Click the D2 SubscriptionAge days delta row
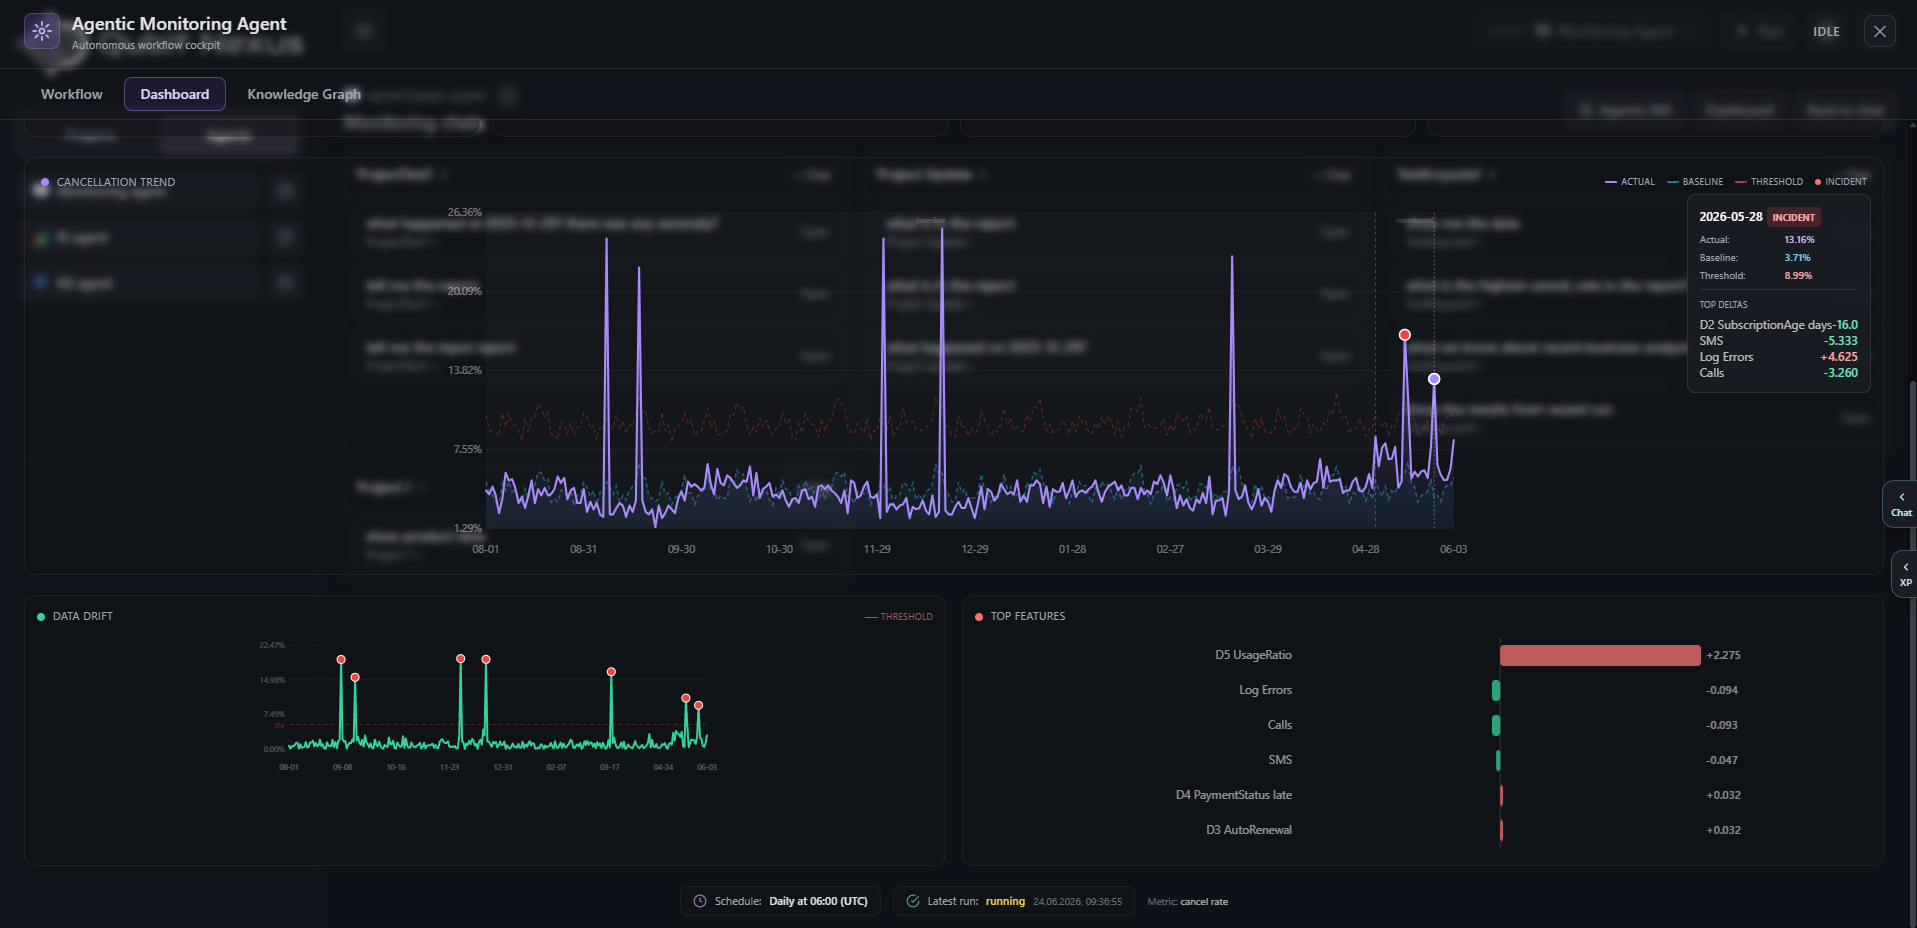Viewport: 1917px width, 928px height. pyautogui.click(x=1778, y=325)
